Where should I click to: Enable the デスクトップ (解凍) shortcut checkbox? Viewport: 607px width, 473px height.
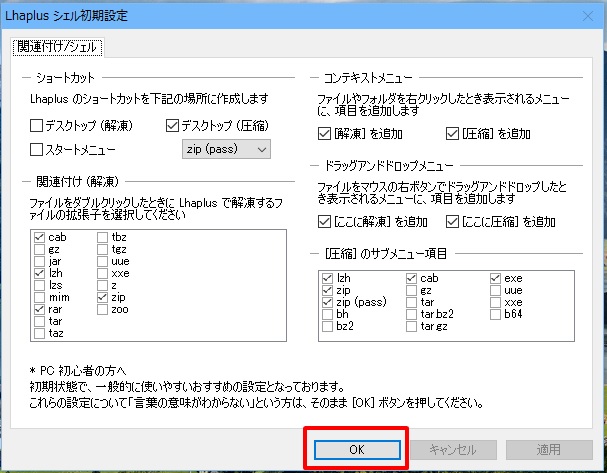point(36,125)
